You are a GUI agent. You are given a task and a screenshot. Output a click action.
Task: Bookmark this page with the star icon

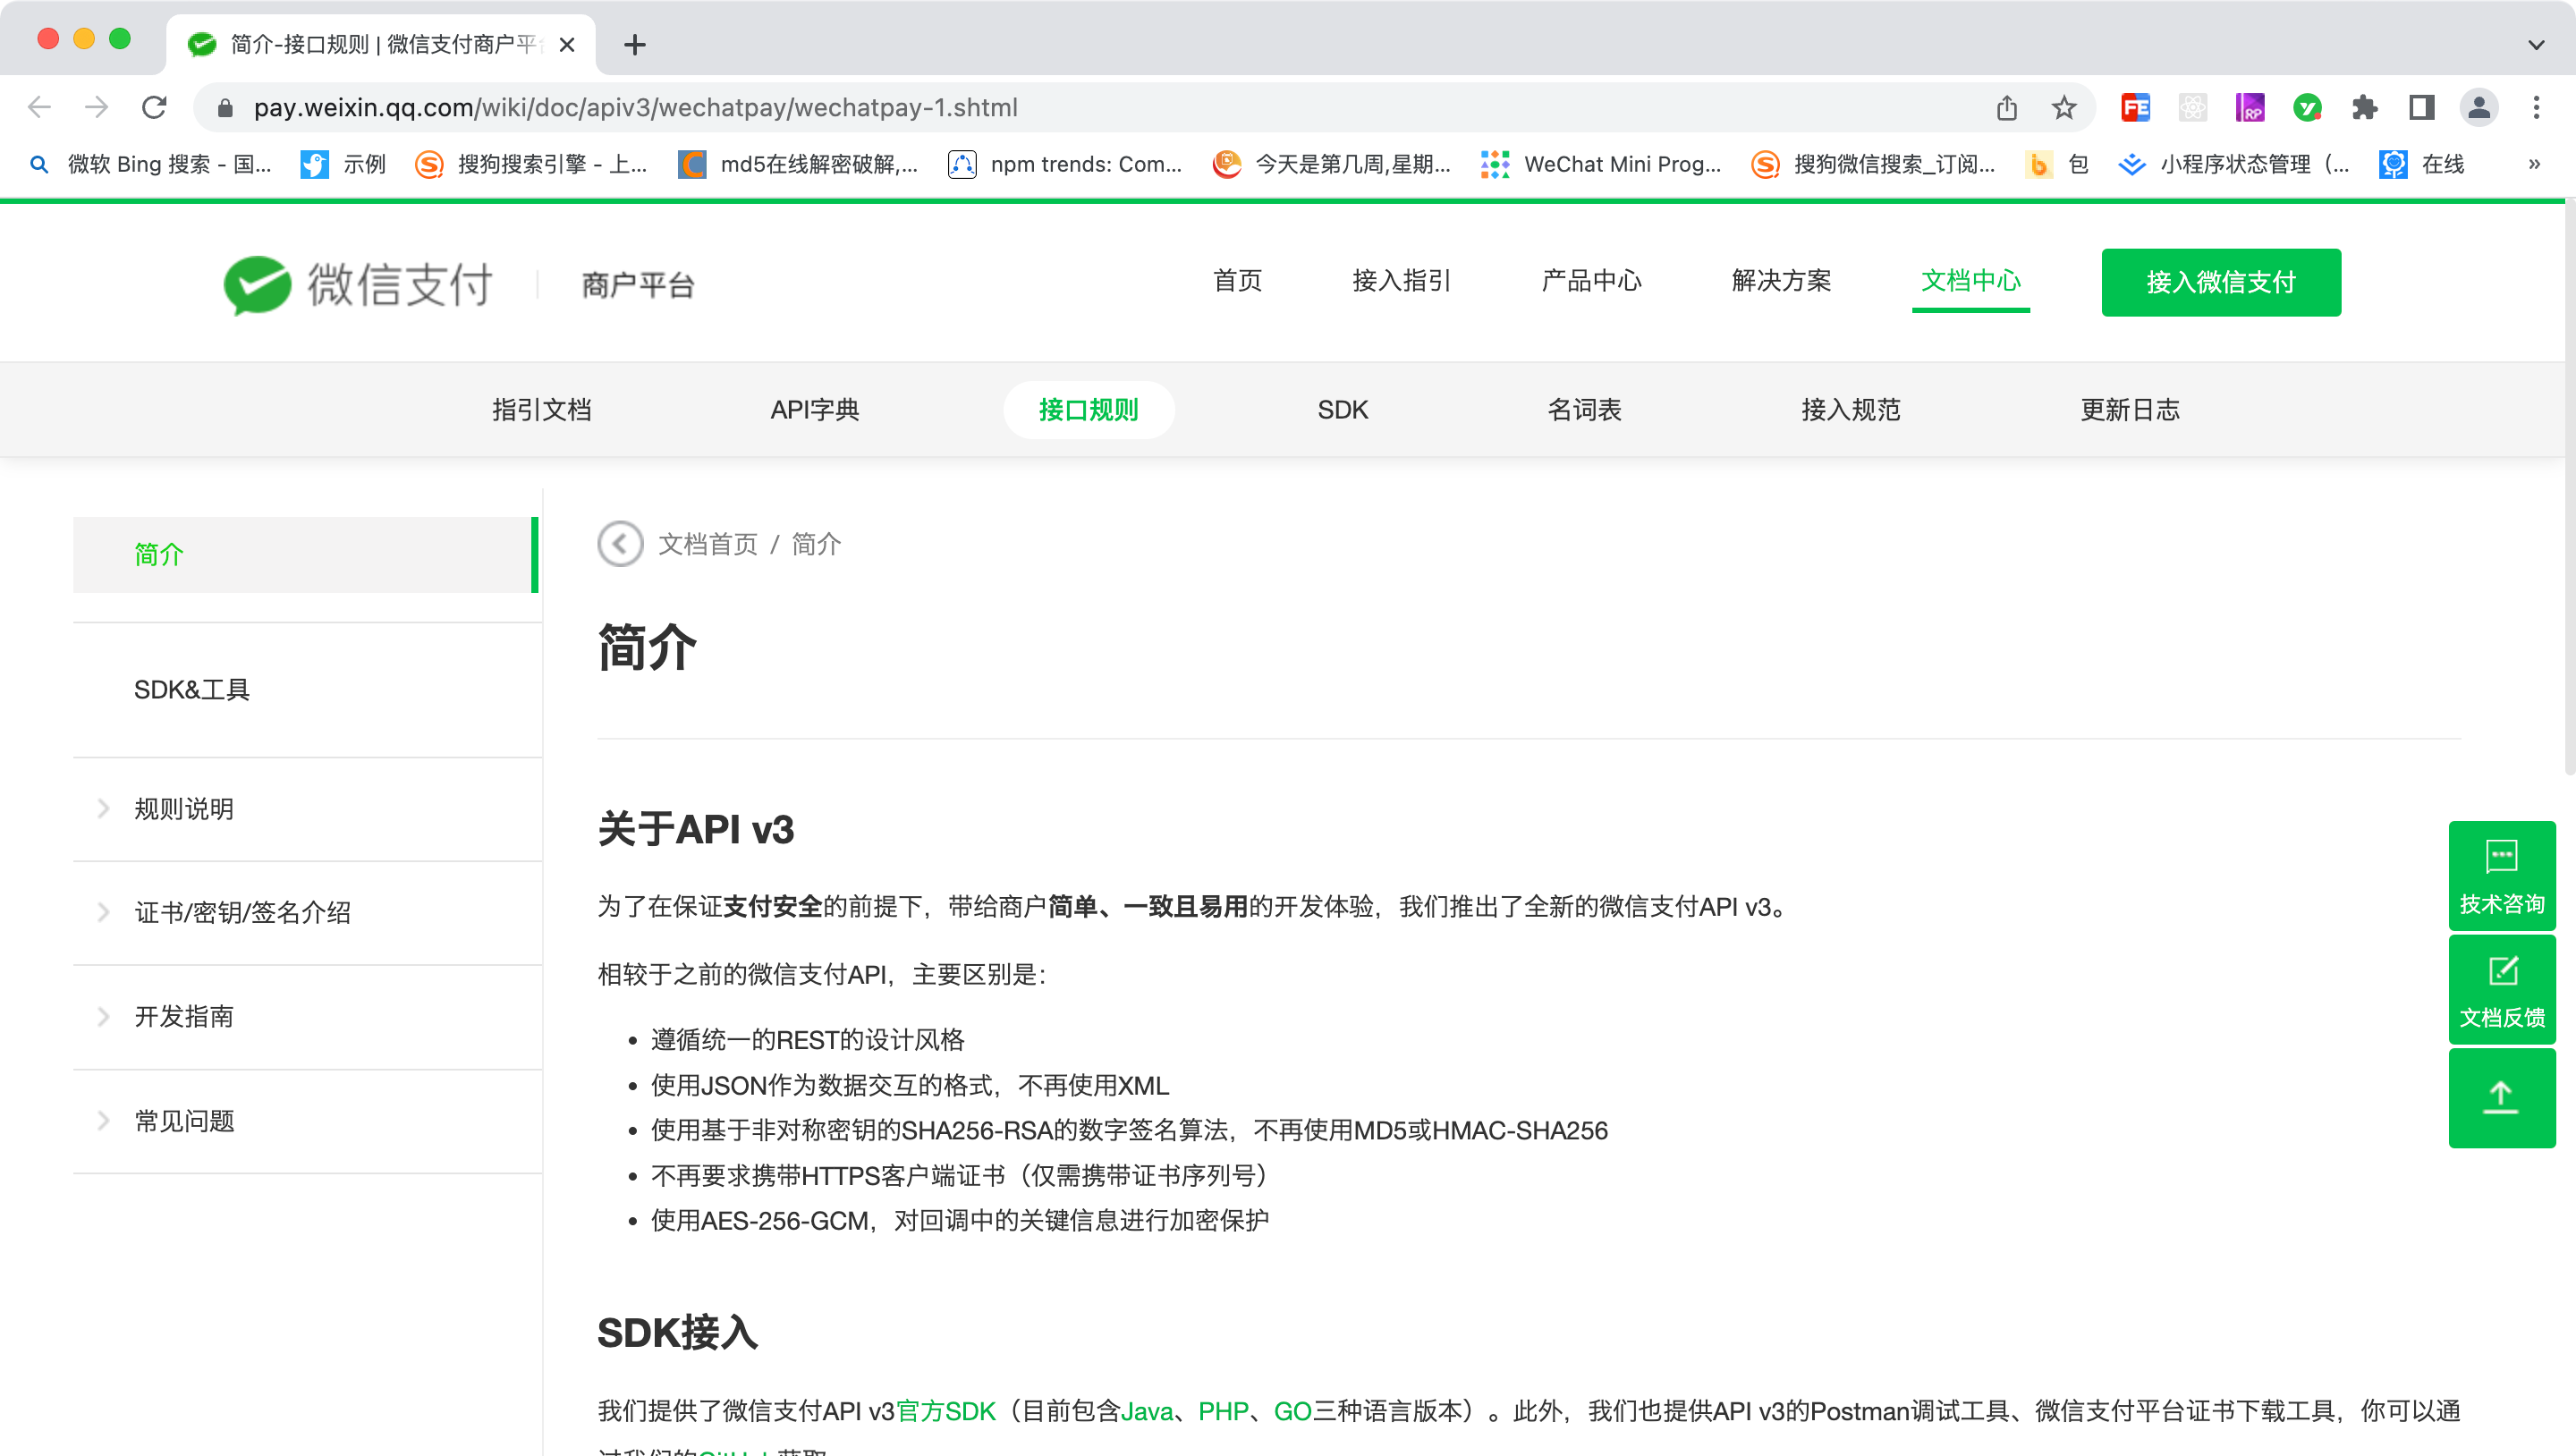coord(2063,108)
